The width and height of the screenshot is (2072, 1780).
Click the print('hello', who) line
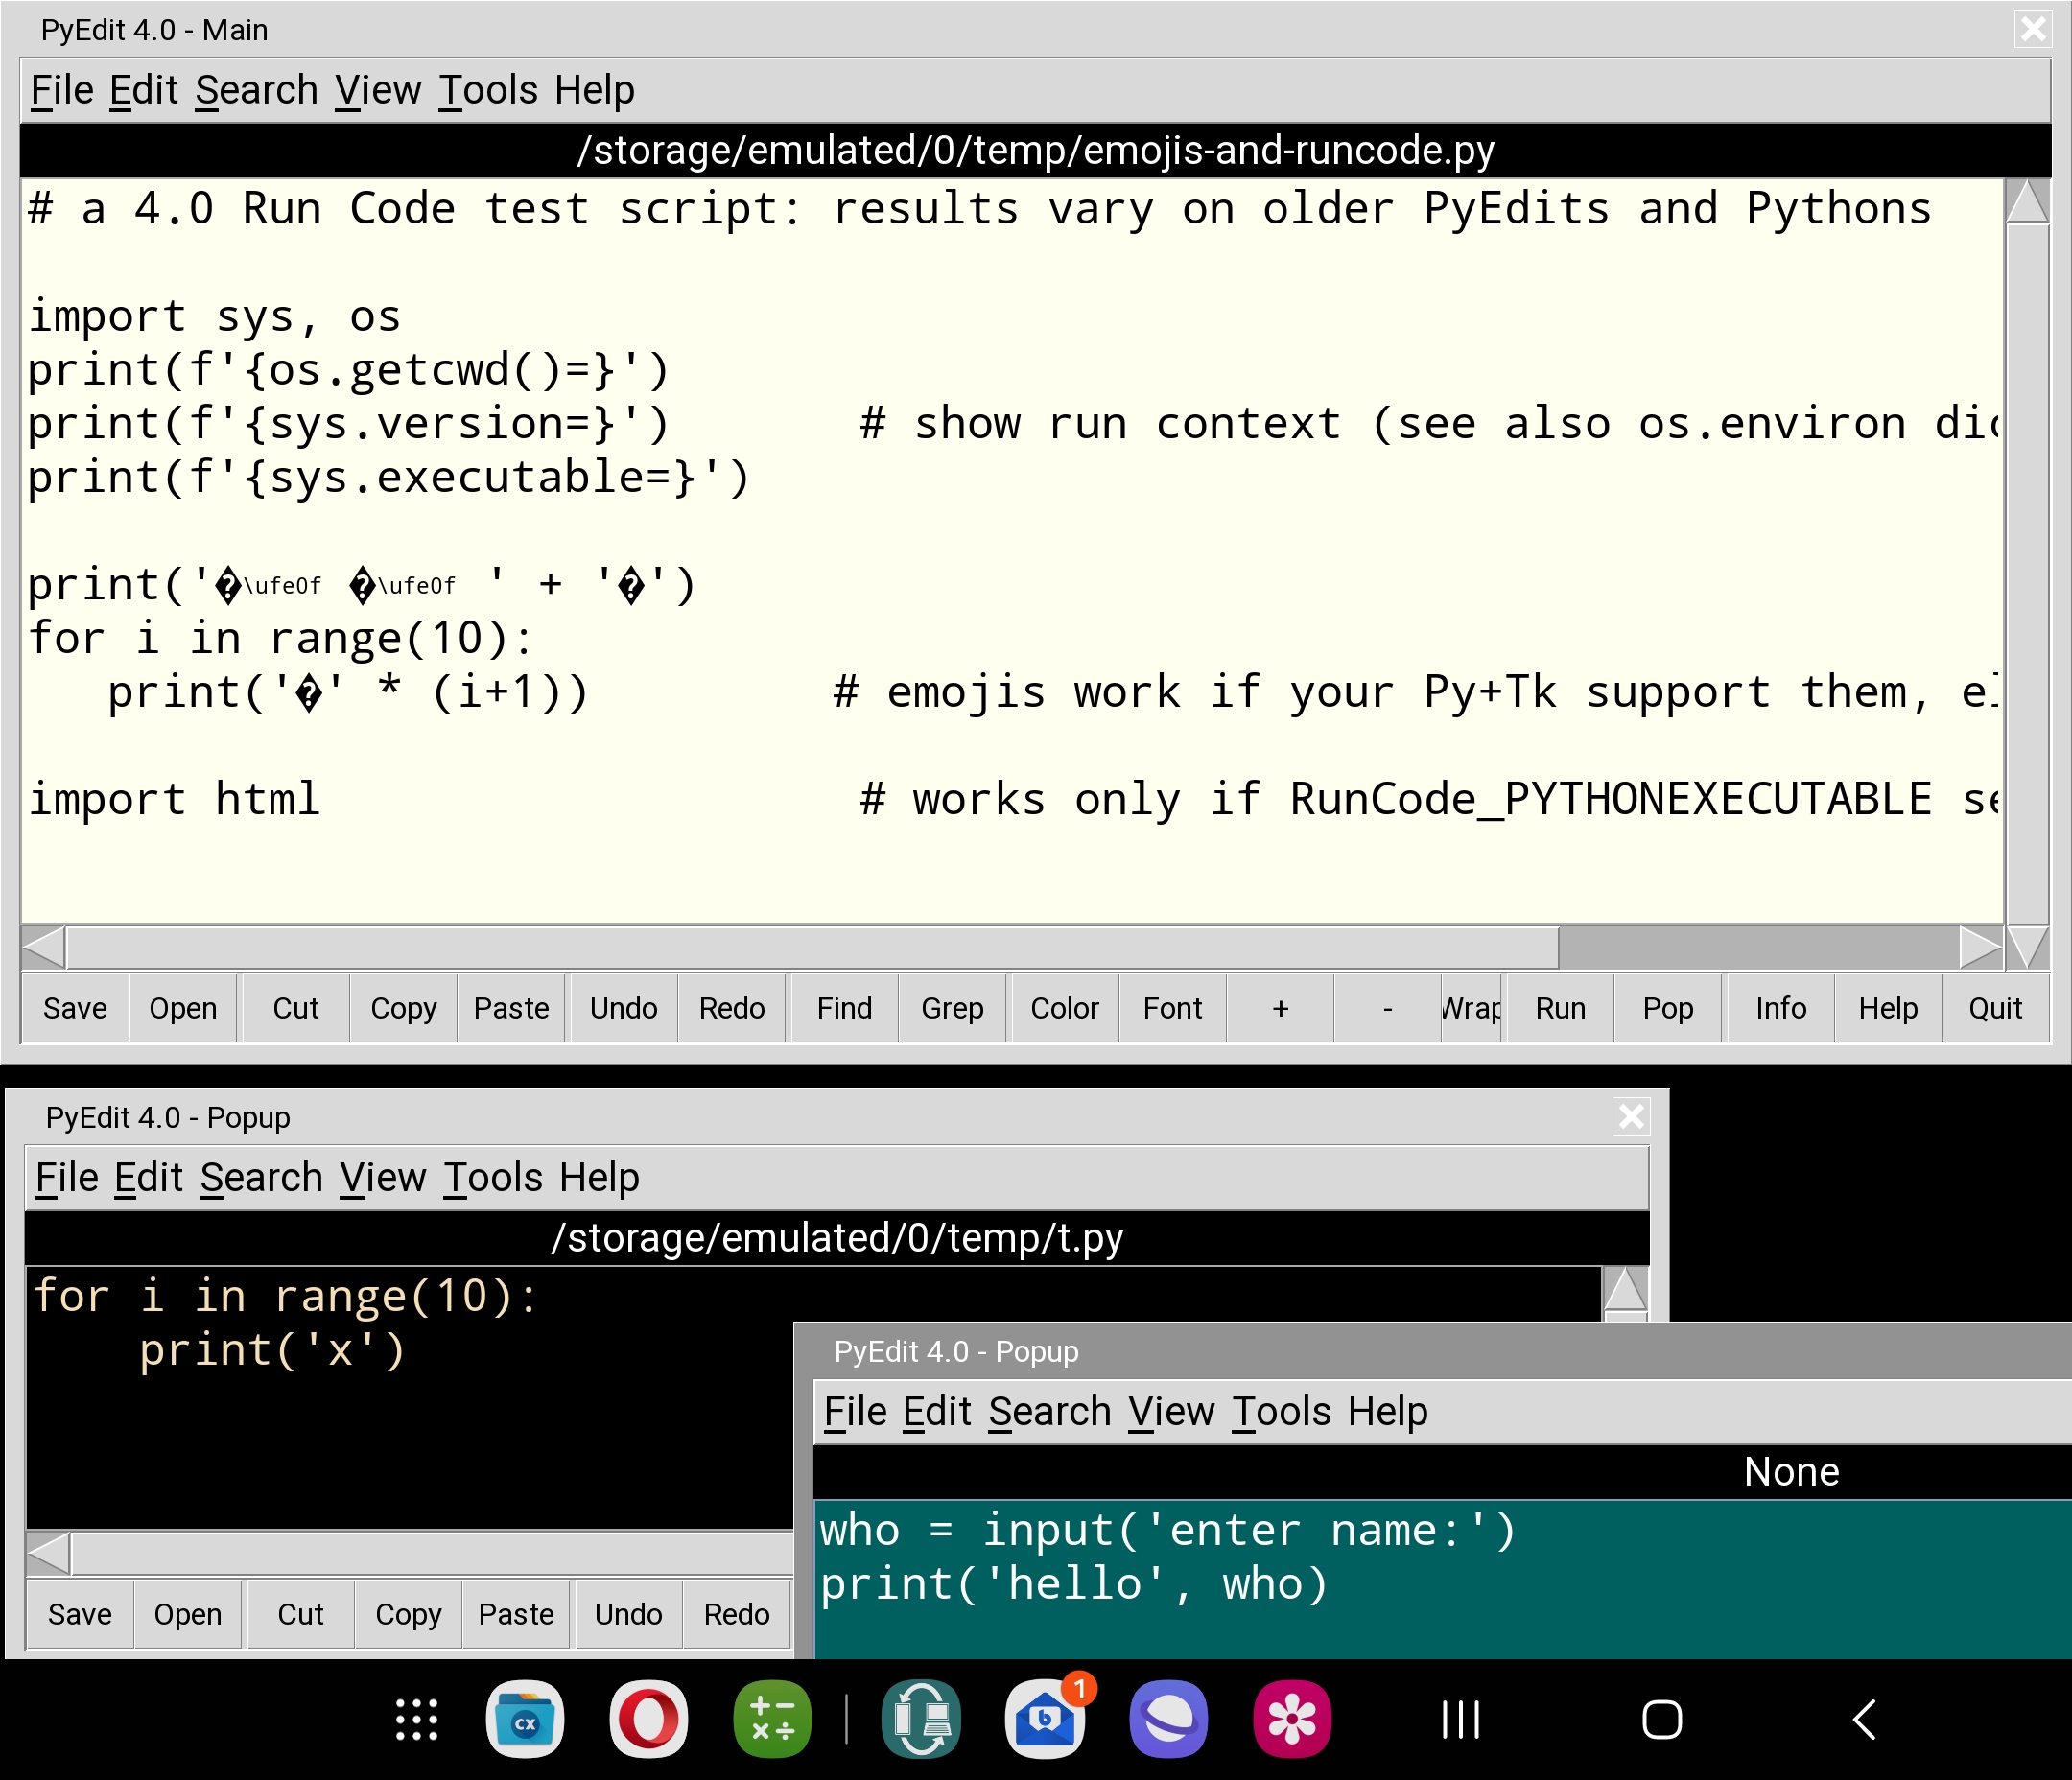(x=1074, y=1584)
